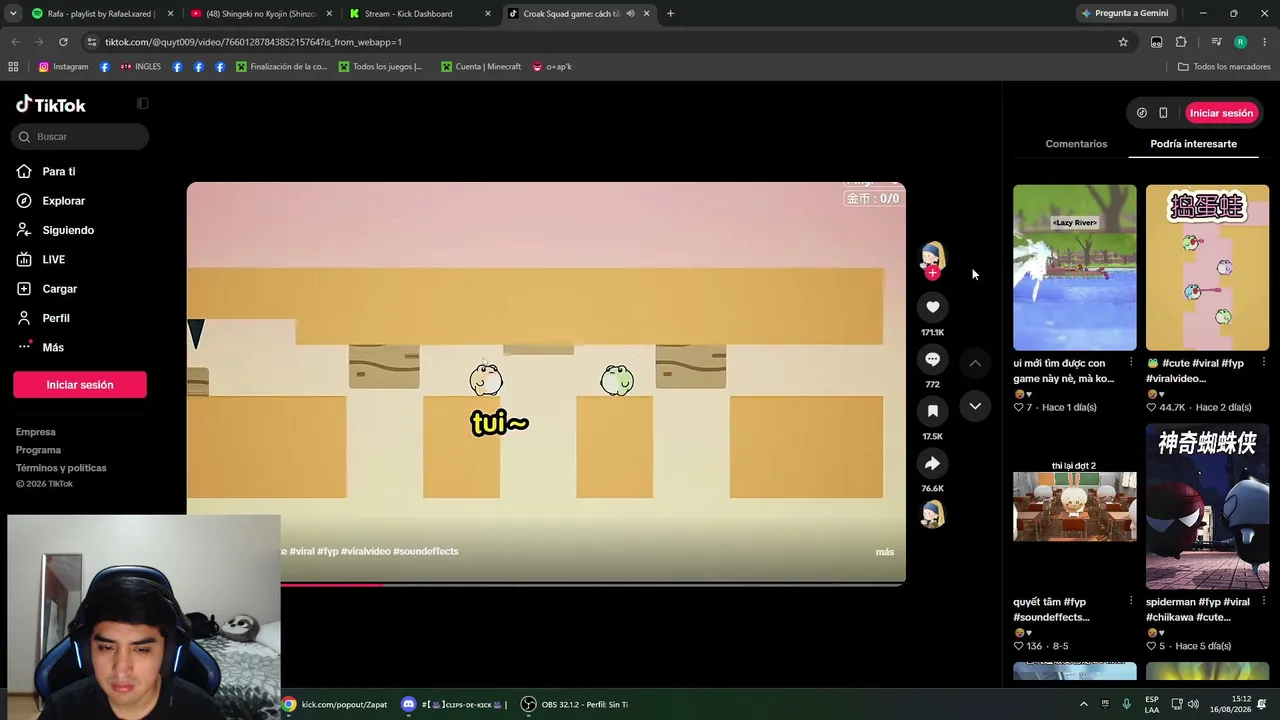Click the browser address bar URL
Image resolution: width=1280 pixels, height=720 pixels.
pyautogui.click(x=253, y=42)
